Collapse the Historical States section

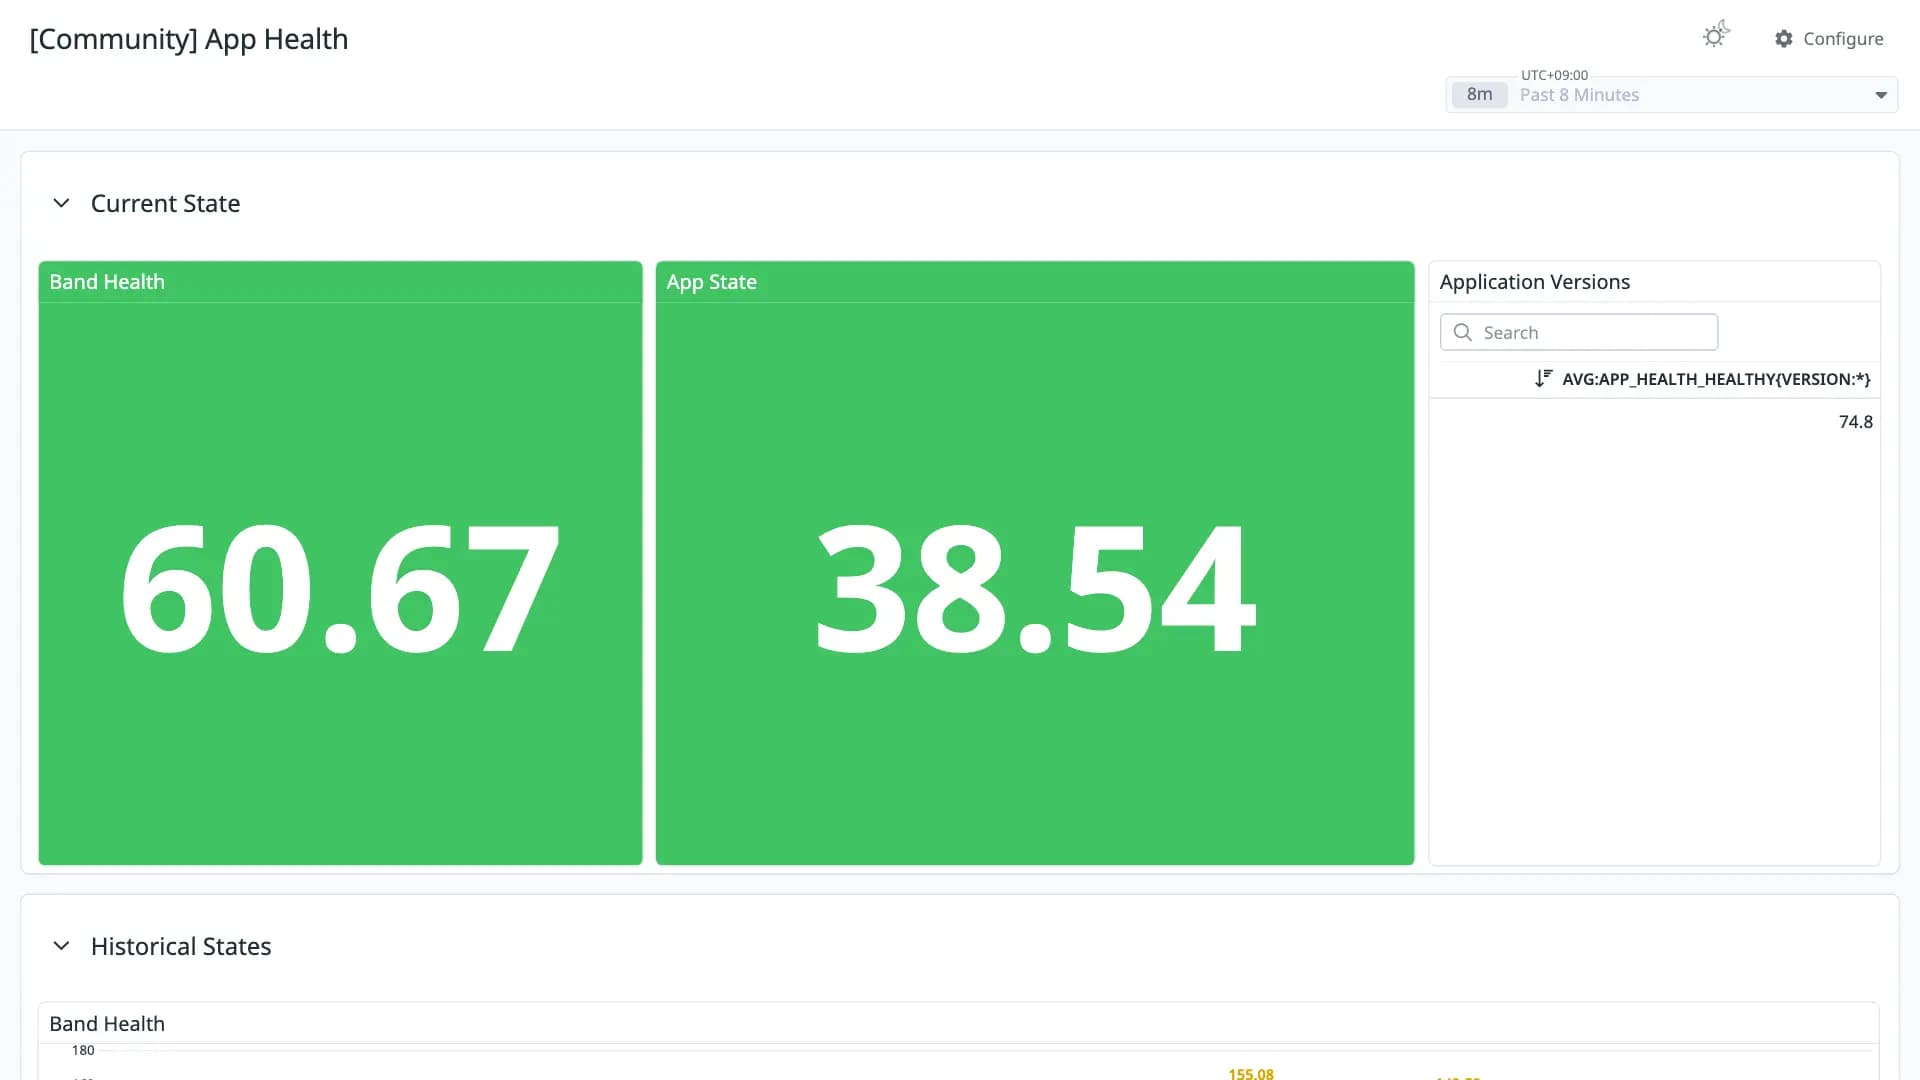pos(61,946)
